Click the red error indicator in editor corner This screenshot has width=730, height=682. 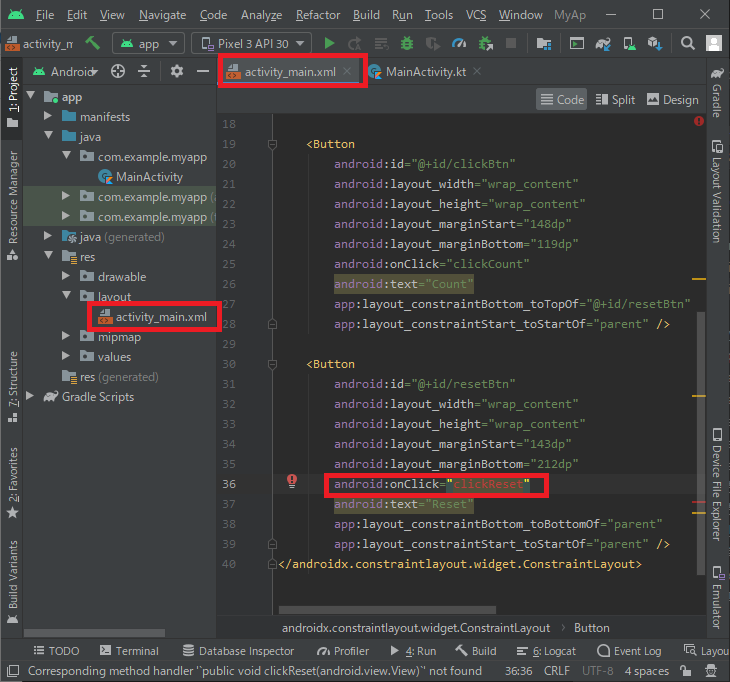(698, 121)
